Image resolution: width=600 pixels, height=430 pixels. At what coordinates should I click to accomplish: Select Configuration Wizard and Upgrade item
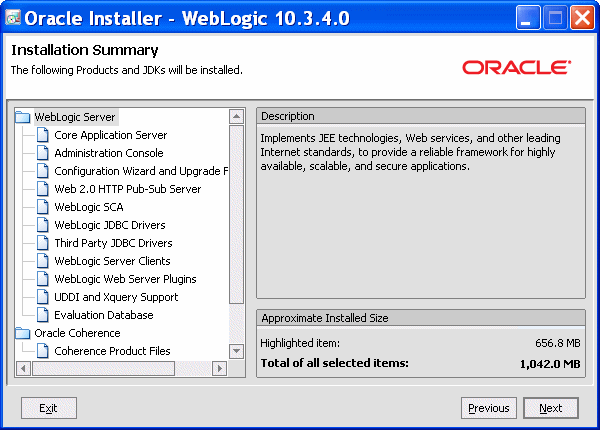pyautogui.click(x=141, y=171)
